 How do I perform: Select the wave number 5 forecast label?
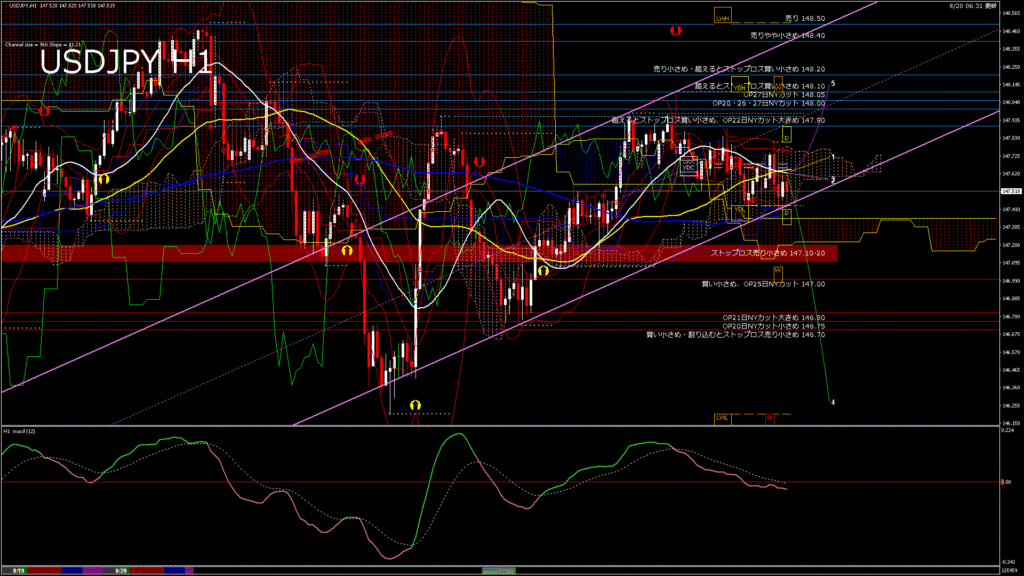point(833,83)
